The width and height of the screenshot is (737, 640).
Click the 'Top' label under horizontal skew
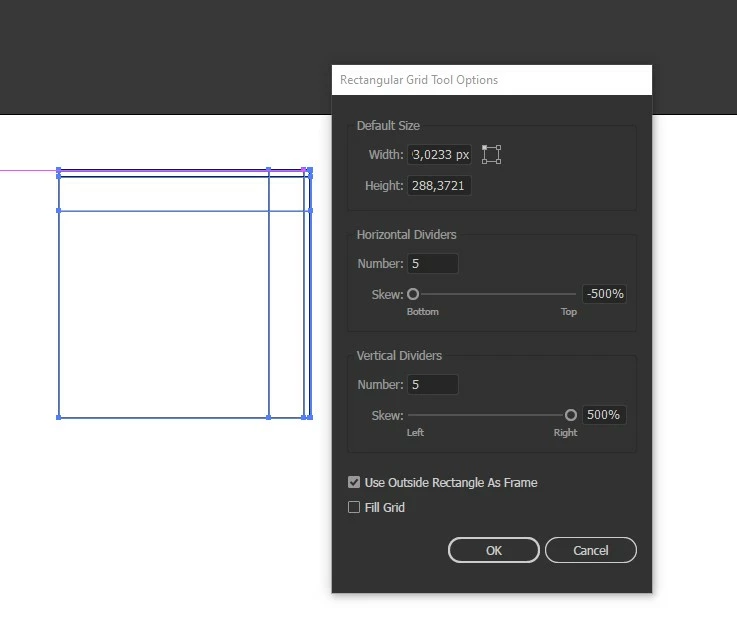[x=569, y=312]
